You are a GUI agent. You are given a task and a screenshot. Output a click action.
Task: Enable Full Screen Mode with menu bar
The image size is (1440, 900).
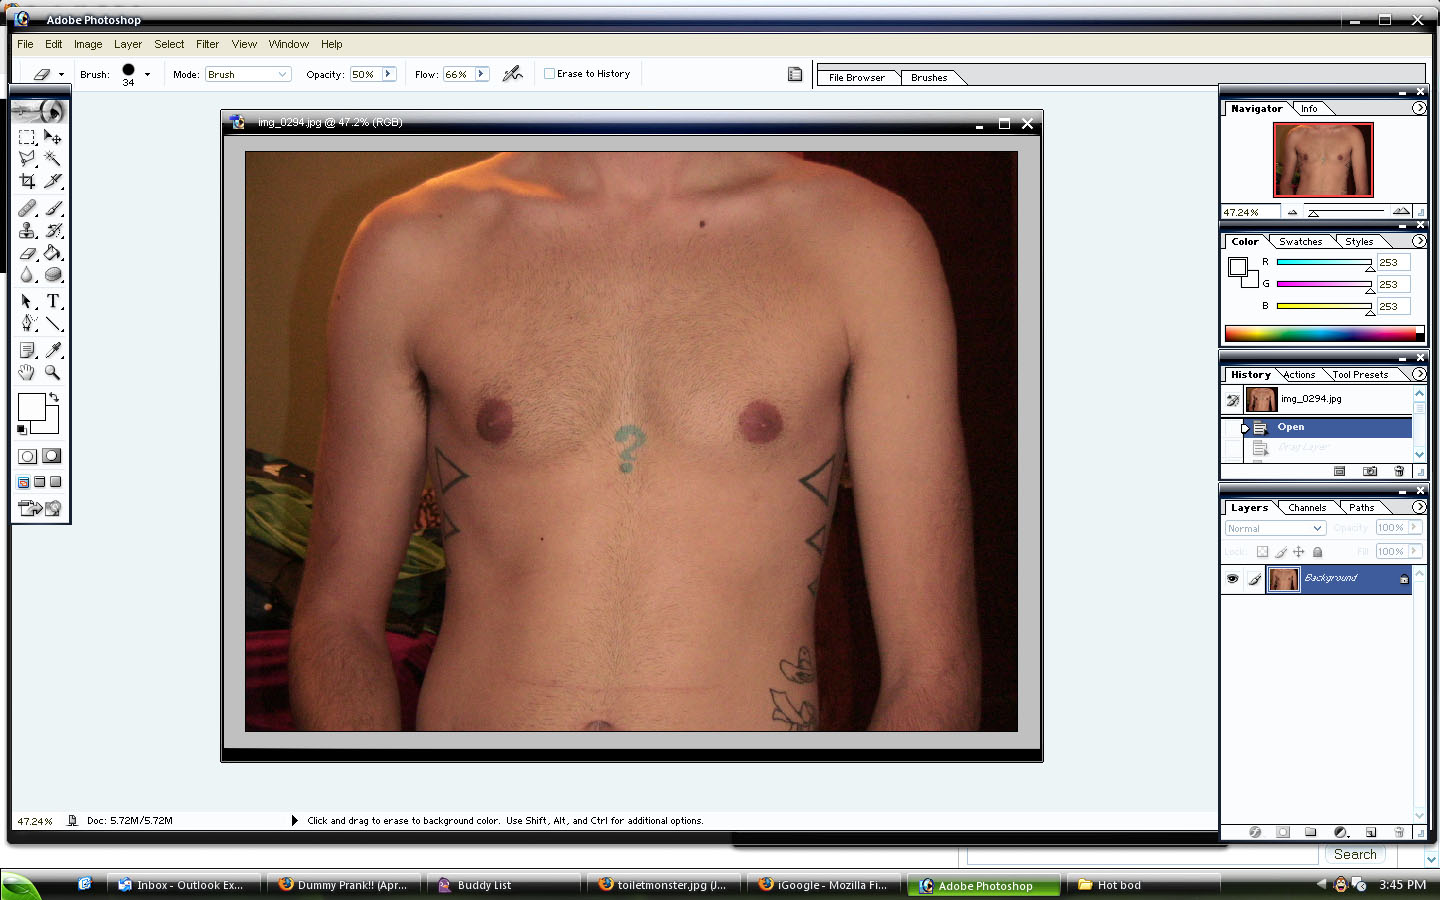click(39, 482)
